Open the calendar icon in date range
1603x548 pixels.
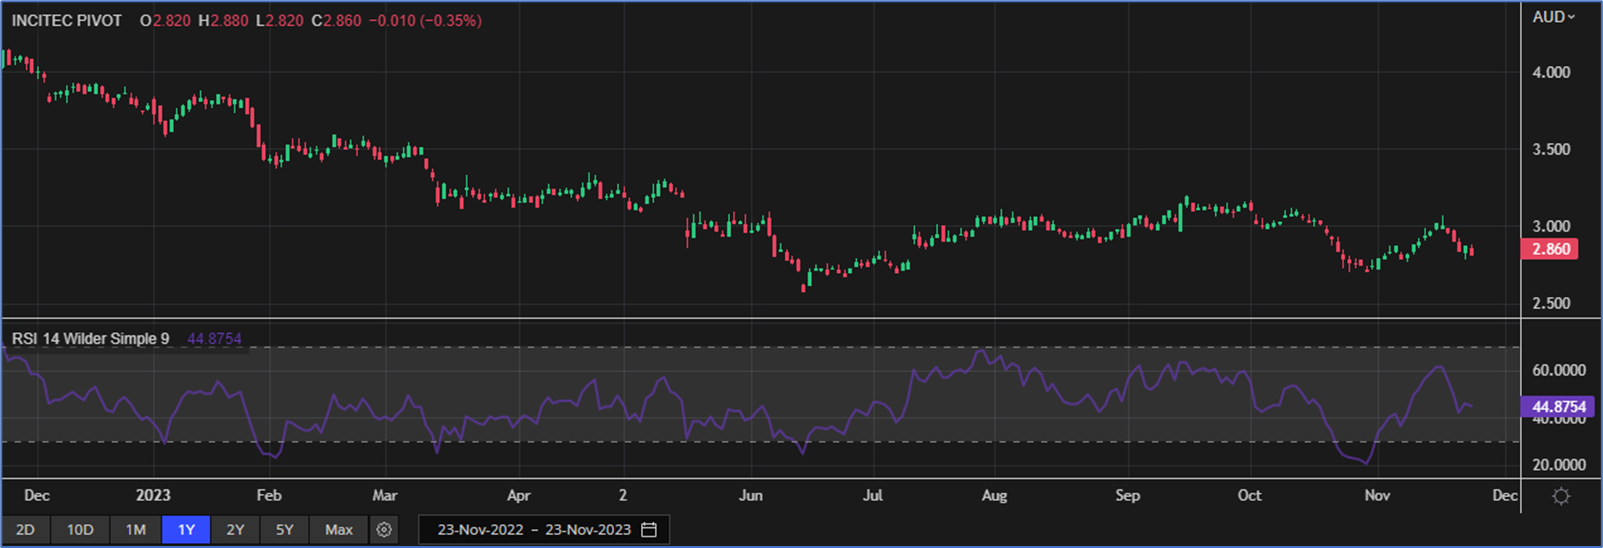649,530
